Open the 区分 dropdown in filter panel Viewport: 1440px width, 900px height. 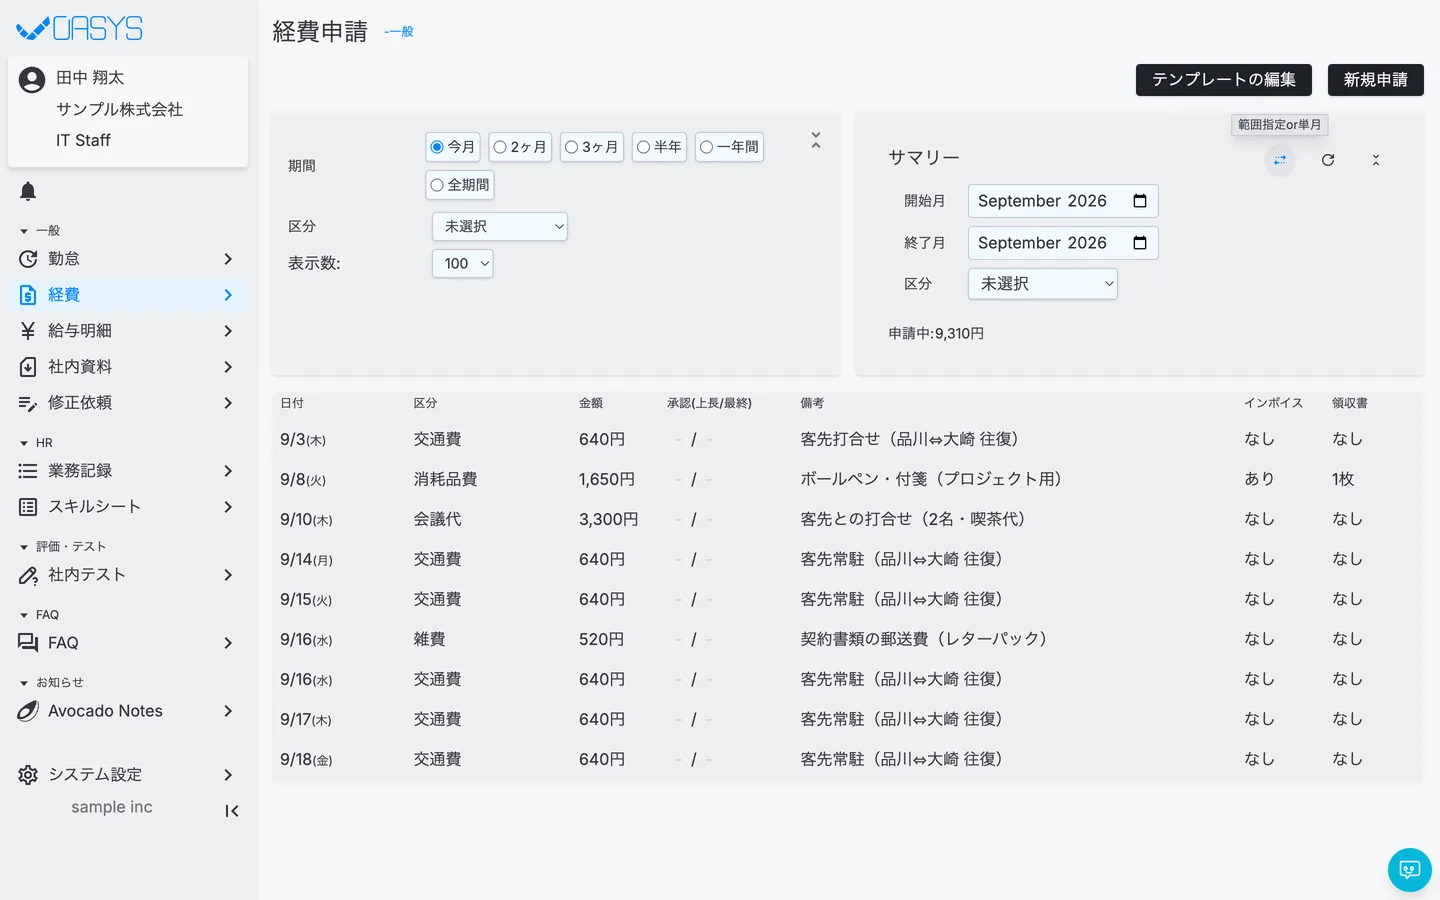[500, 227]
